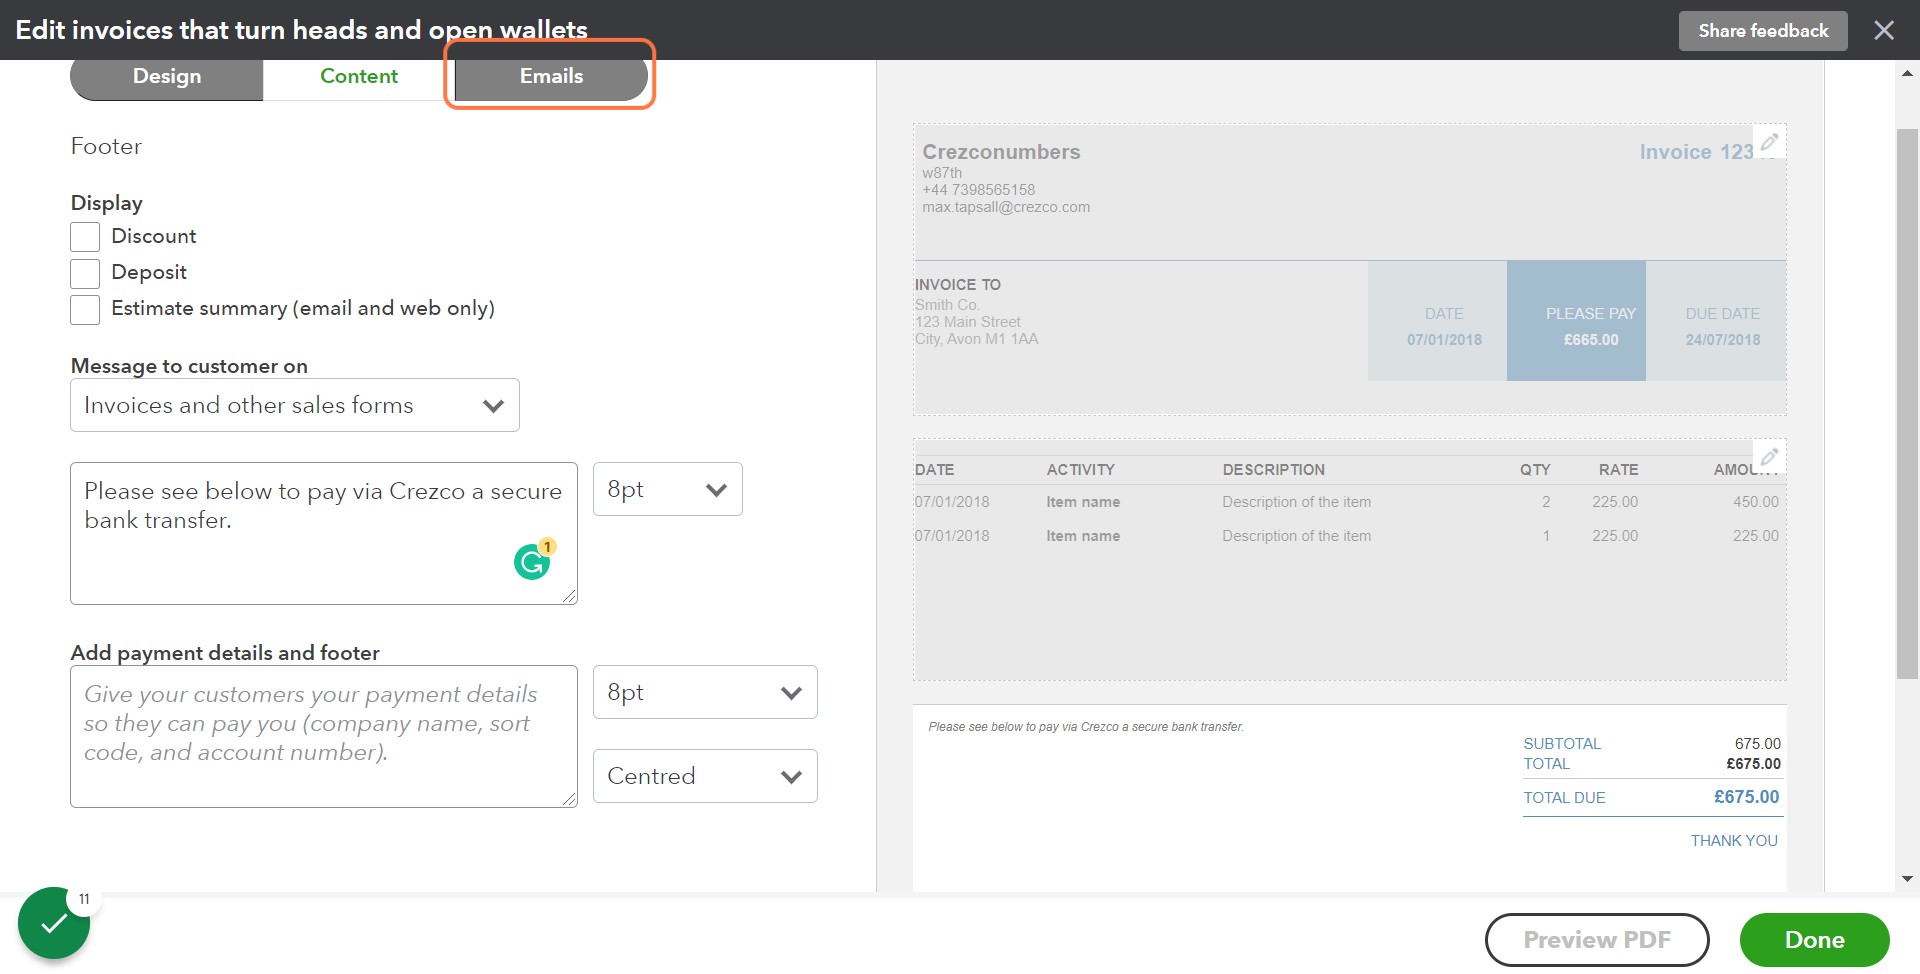
Task: Enable Estimate summary checkbox
Action: point(85,309)
